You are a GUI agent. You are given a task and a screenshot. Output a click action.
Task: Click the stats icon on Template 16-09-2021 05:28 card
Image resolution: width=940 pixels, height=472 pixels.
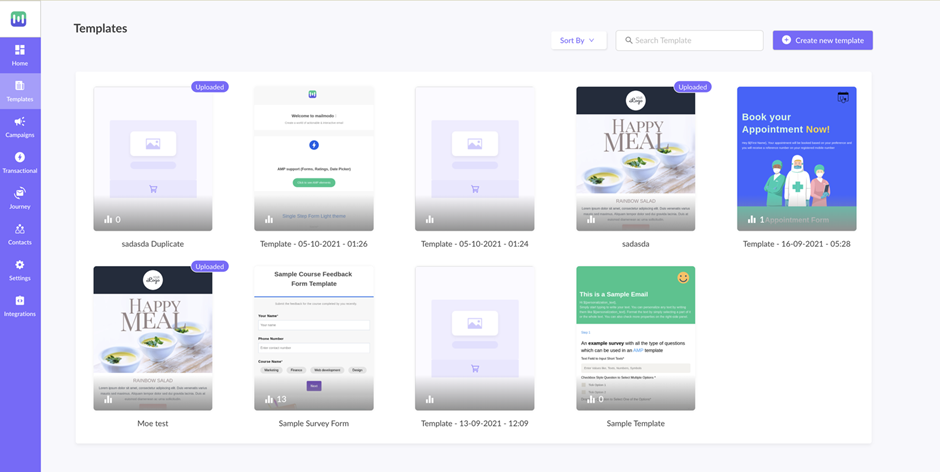point(752,220)
